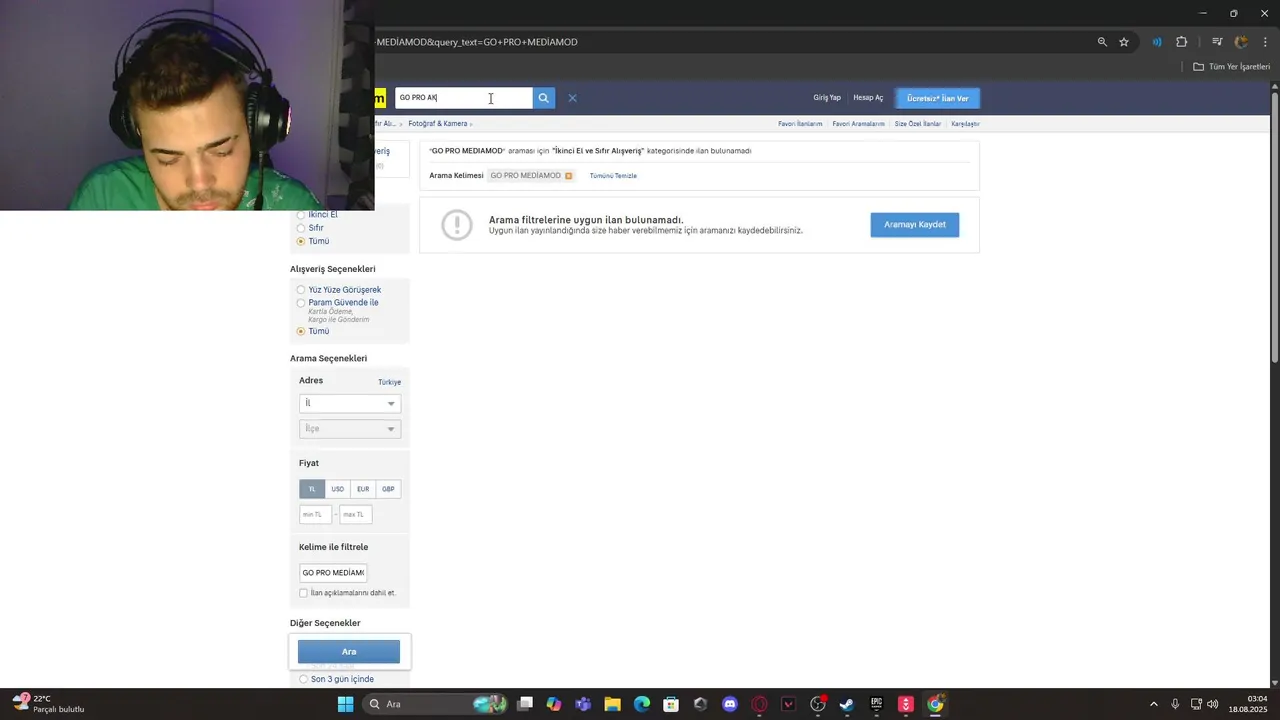
Task: Click the search box containing GO PRO AK
Action: coord(464,98)
